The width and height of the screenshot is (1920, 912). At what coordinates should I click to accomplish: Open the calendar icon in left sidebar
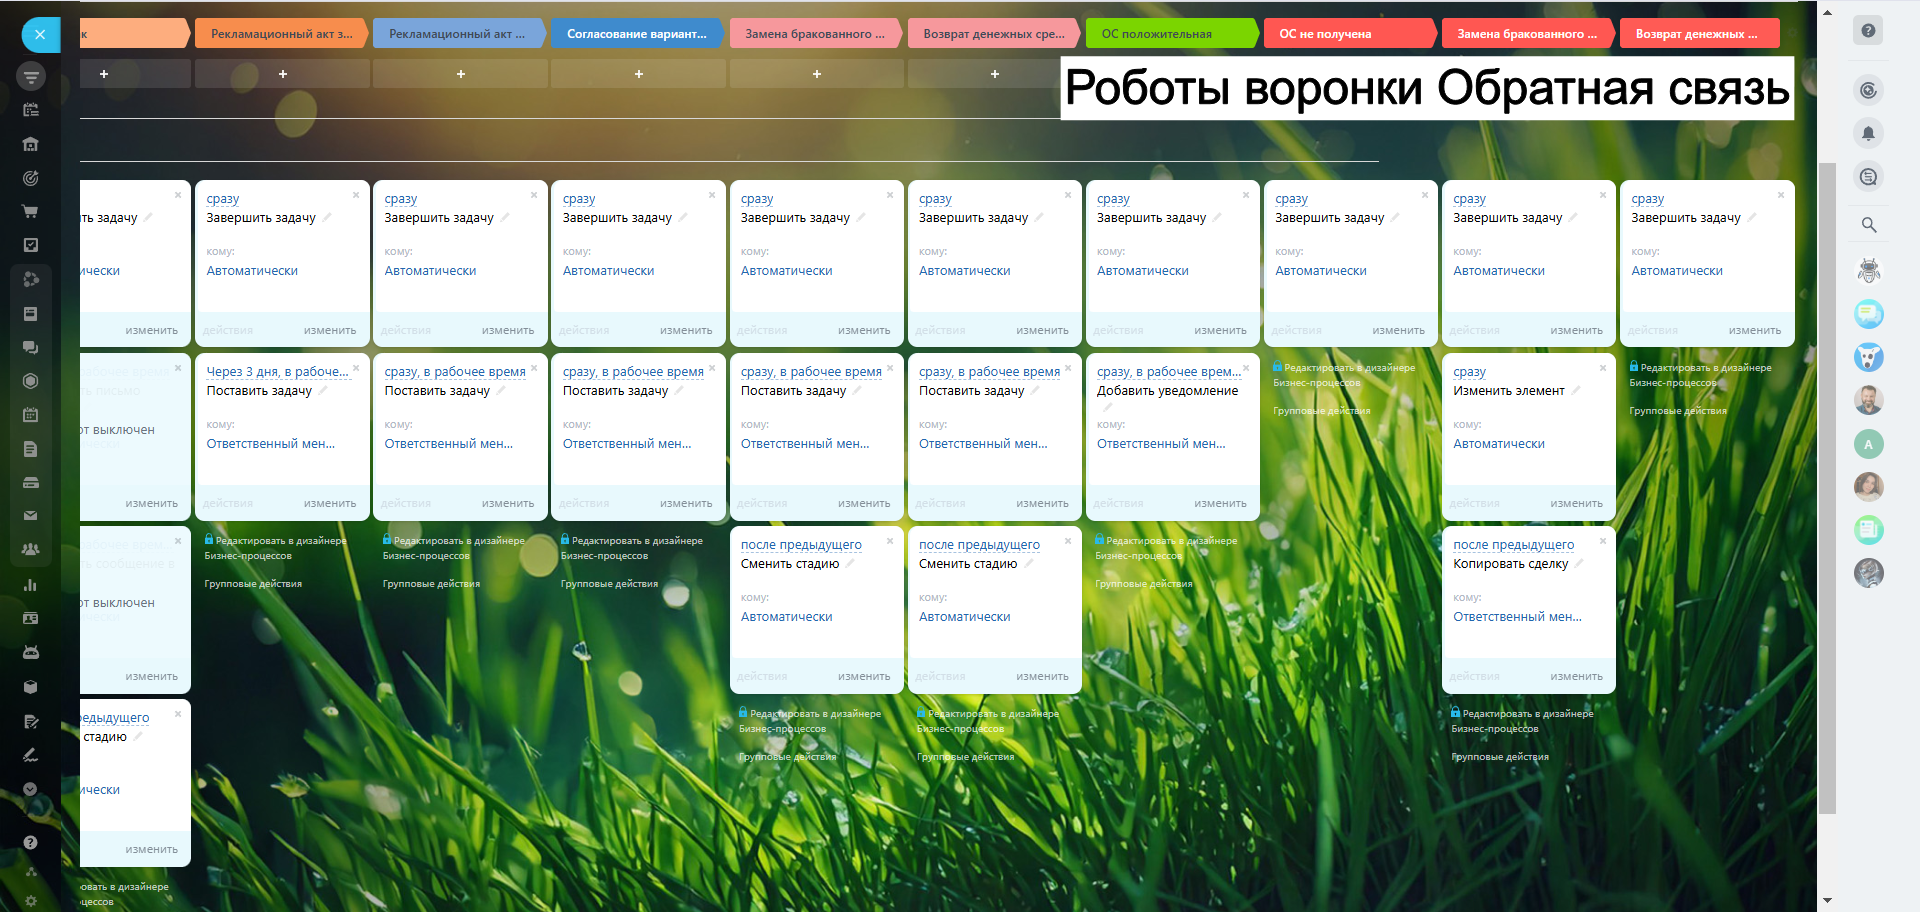tap(30, 414)
